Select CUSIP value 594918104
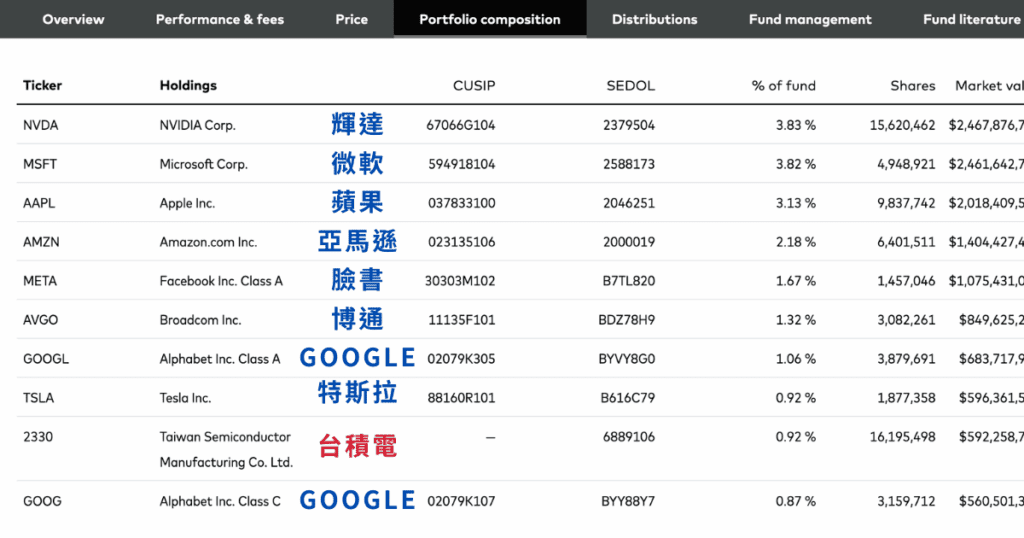 [x=462, y=165]
